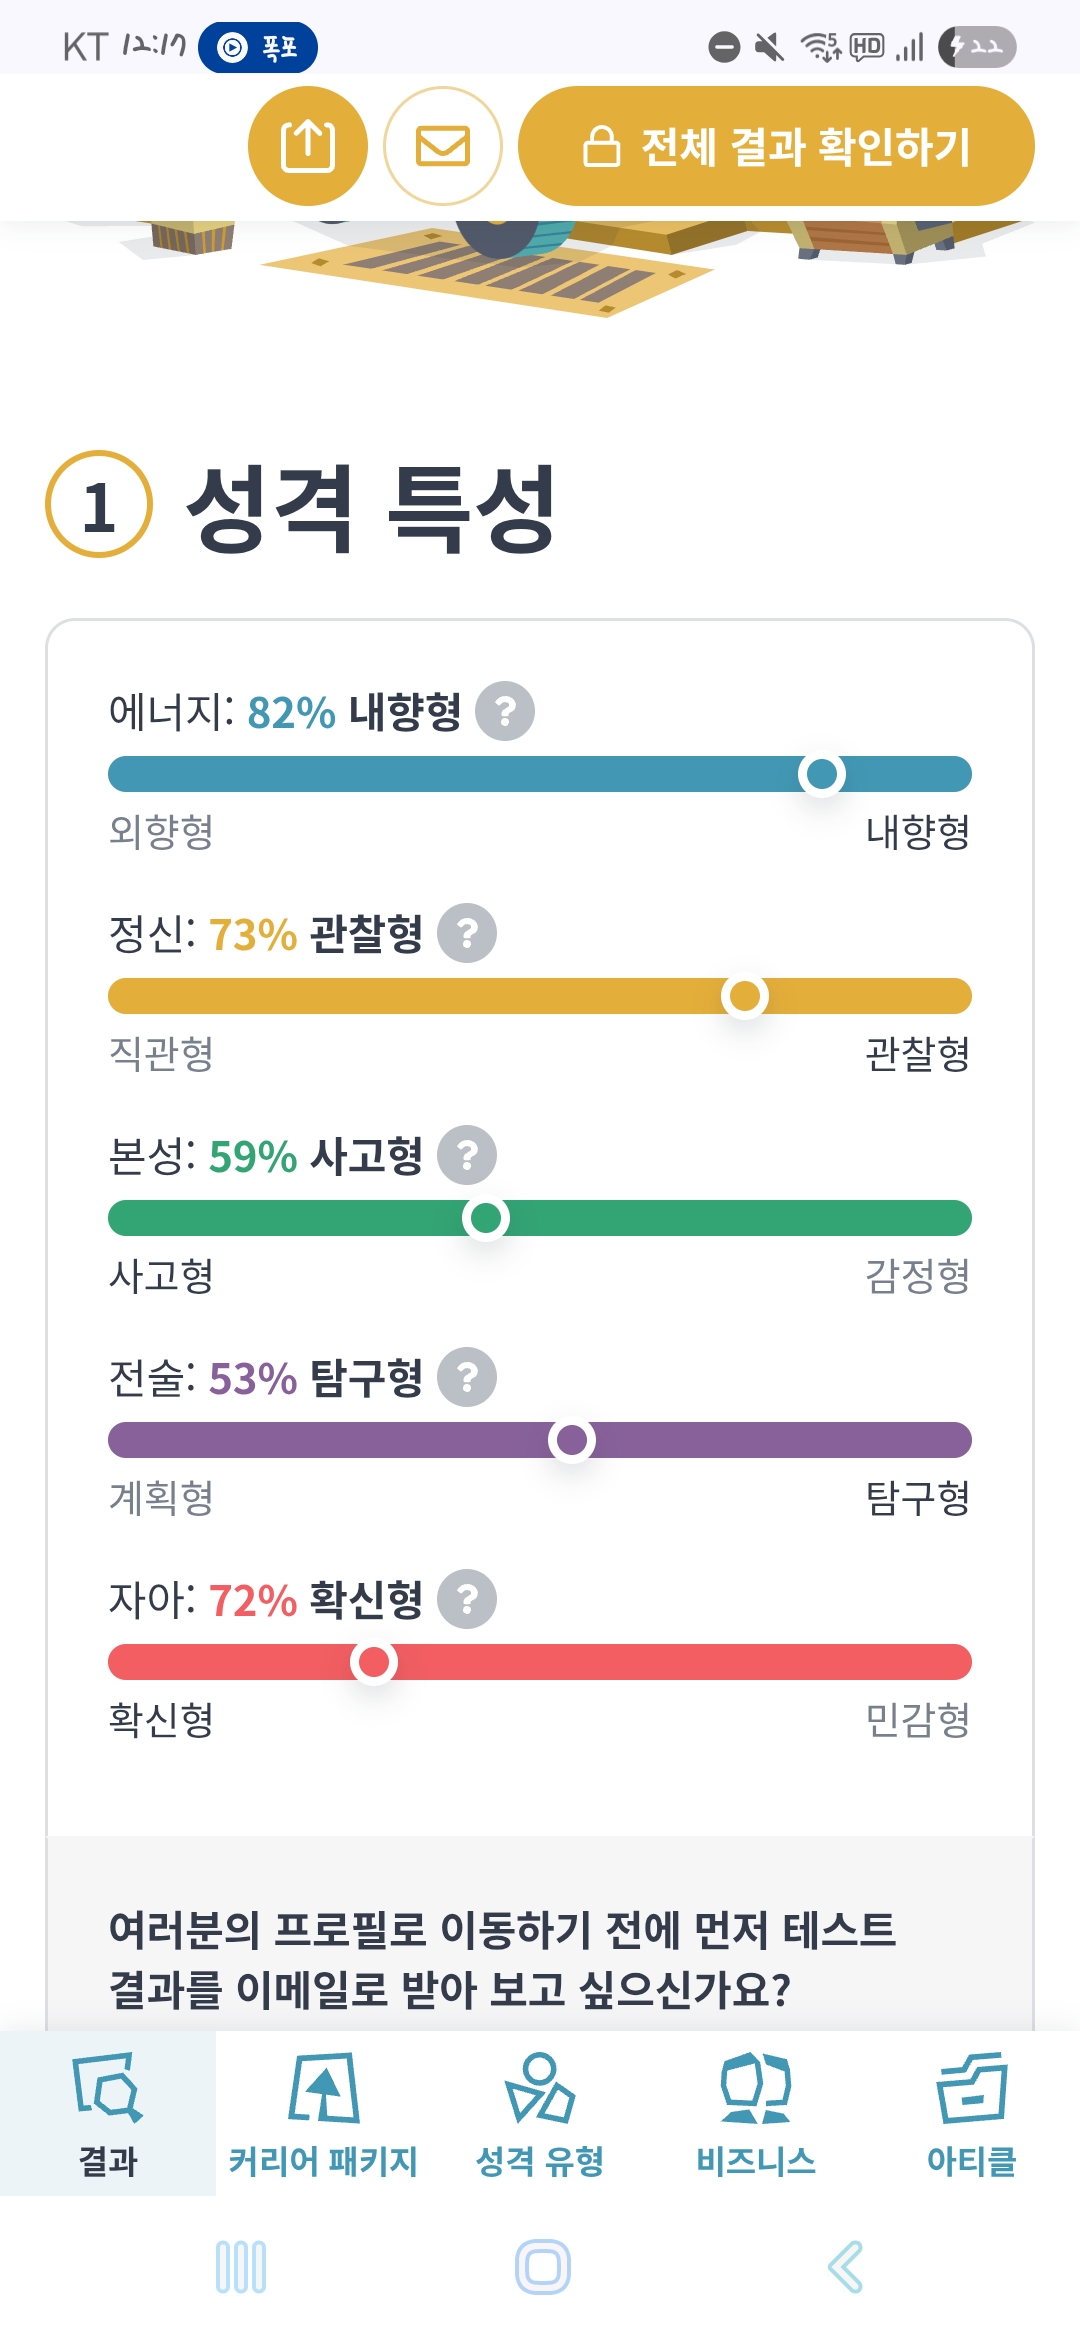
Task: Open help icon next to 사고형
Action: pos(467,1155)
